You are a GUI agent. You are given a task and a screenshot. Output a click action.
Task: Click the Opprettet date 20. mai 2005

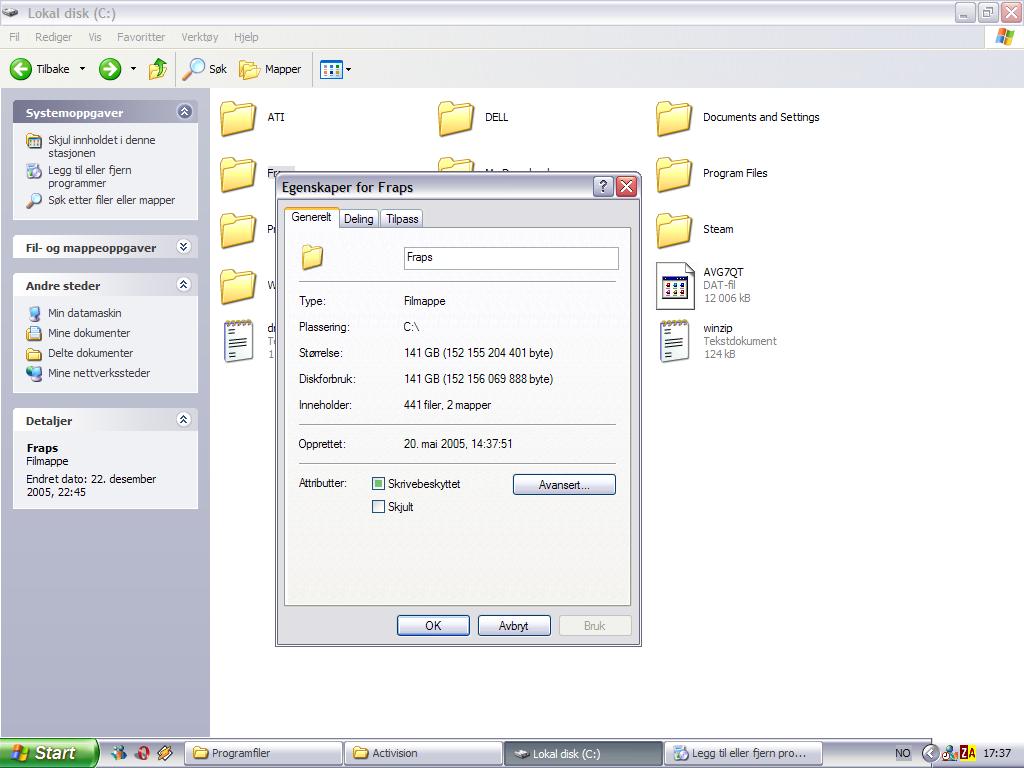458,444
